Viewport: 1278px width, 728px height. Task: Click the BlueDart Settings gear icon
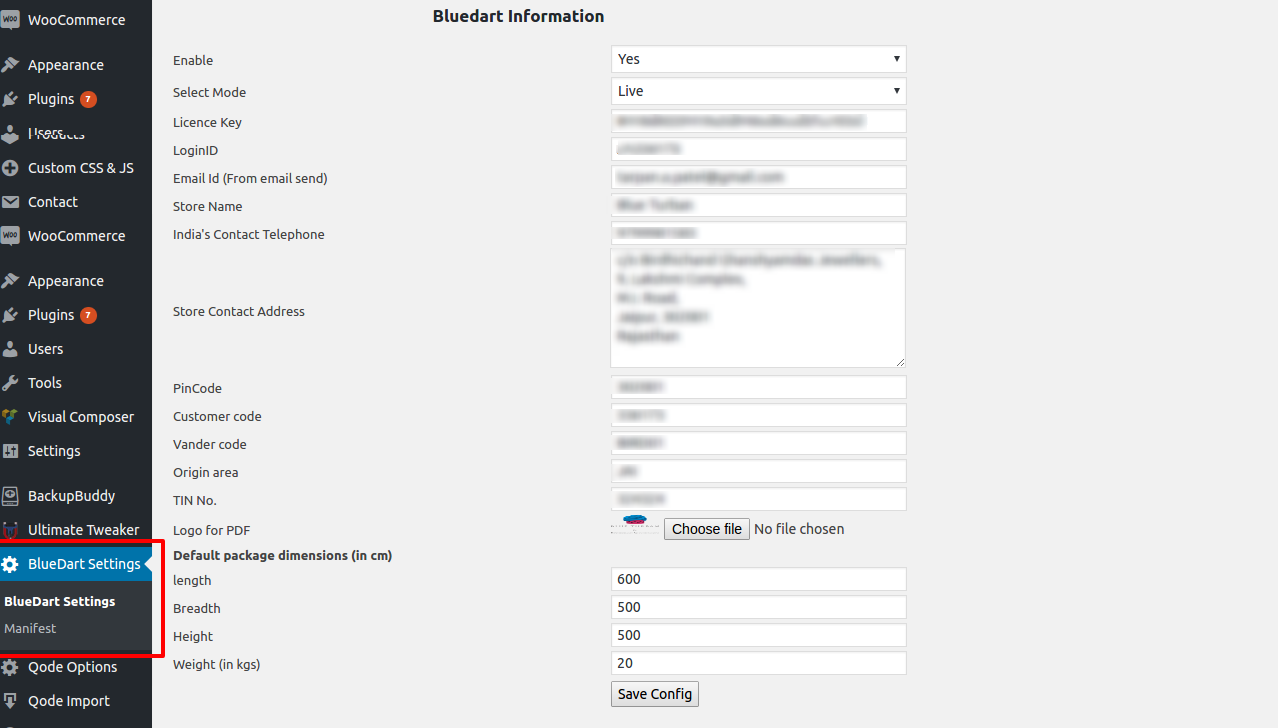pos(10,564)
